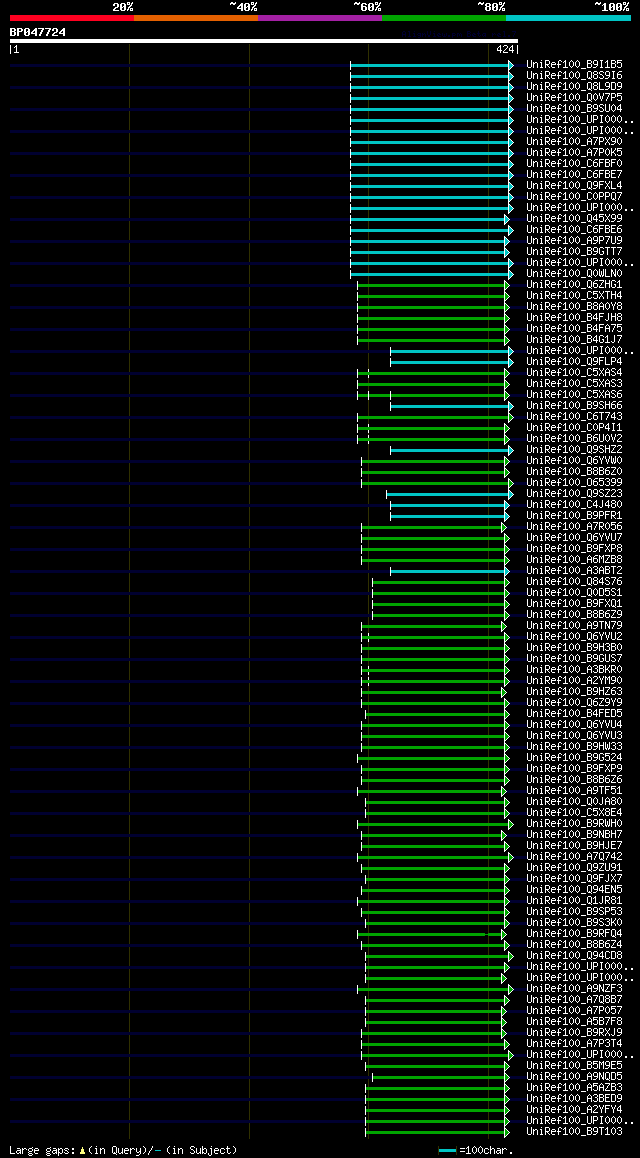Choose the UniRef100_Q9ZU91 label
The image size is (640, 1158).
pos(574,868)
